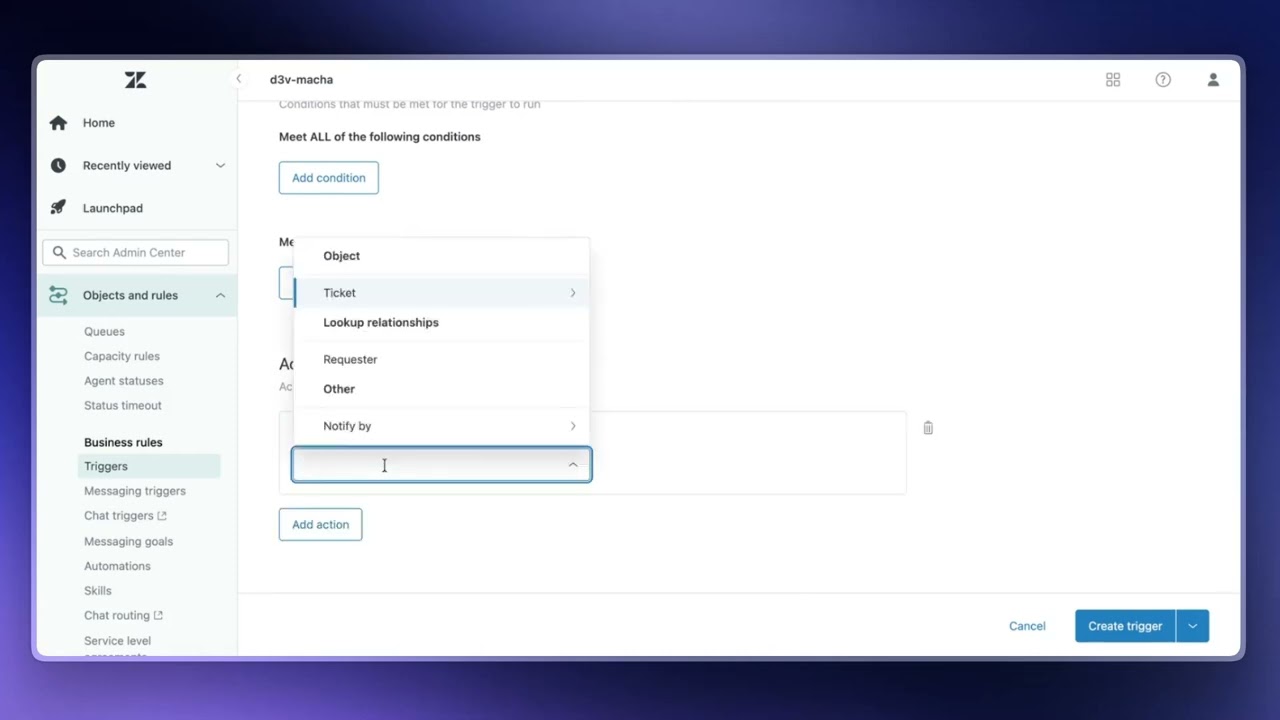
Task: Click the d3v-macha account name
Action: coord(301,79)
